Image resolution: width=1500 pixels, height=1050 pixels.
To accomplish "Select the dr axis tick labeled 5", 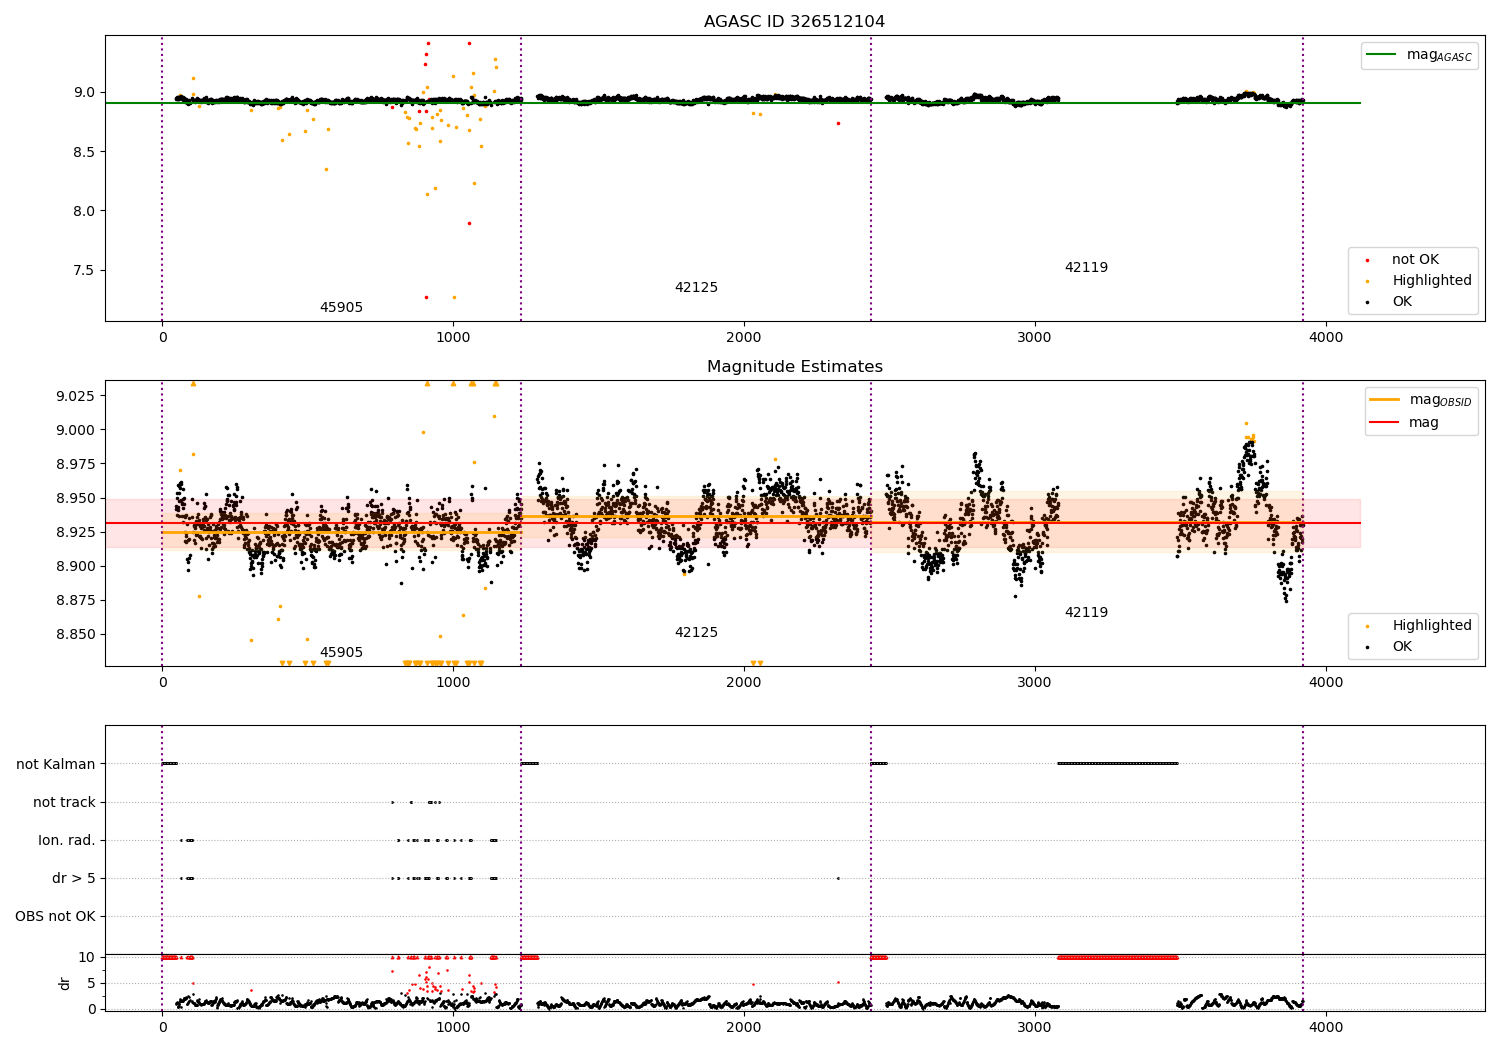I will pyautogui.click(x=91, y=983).
